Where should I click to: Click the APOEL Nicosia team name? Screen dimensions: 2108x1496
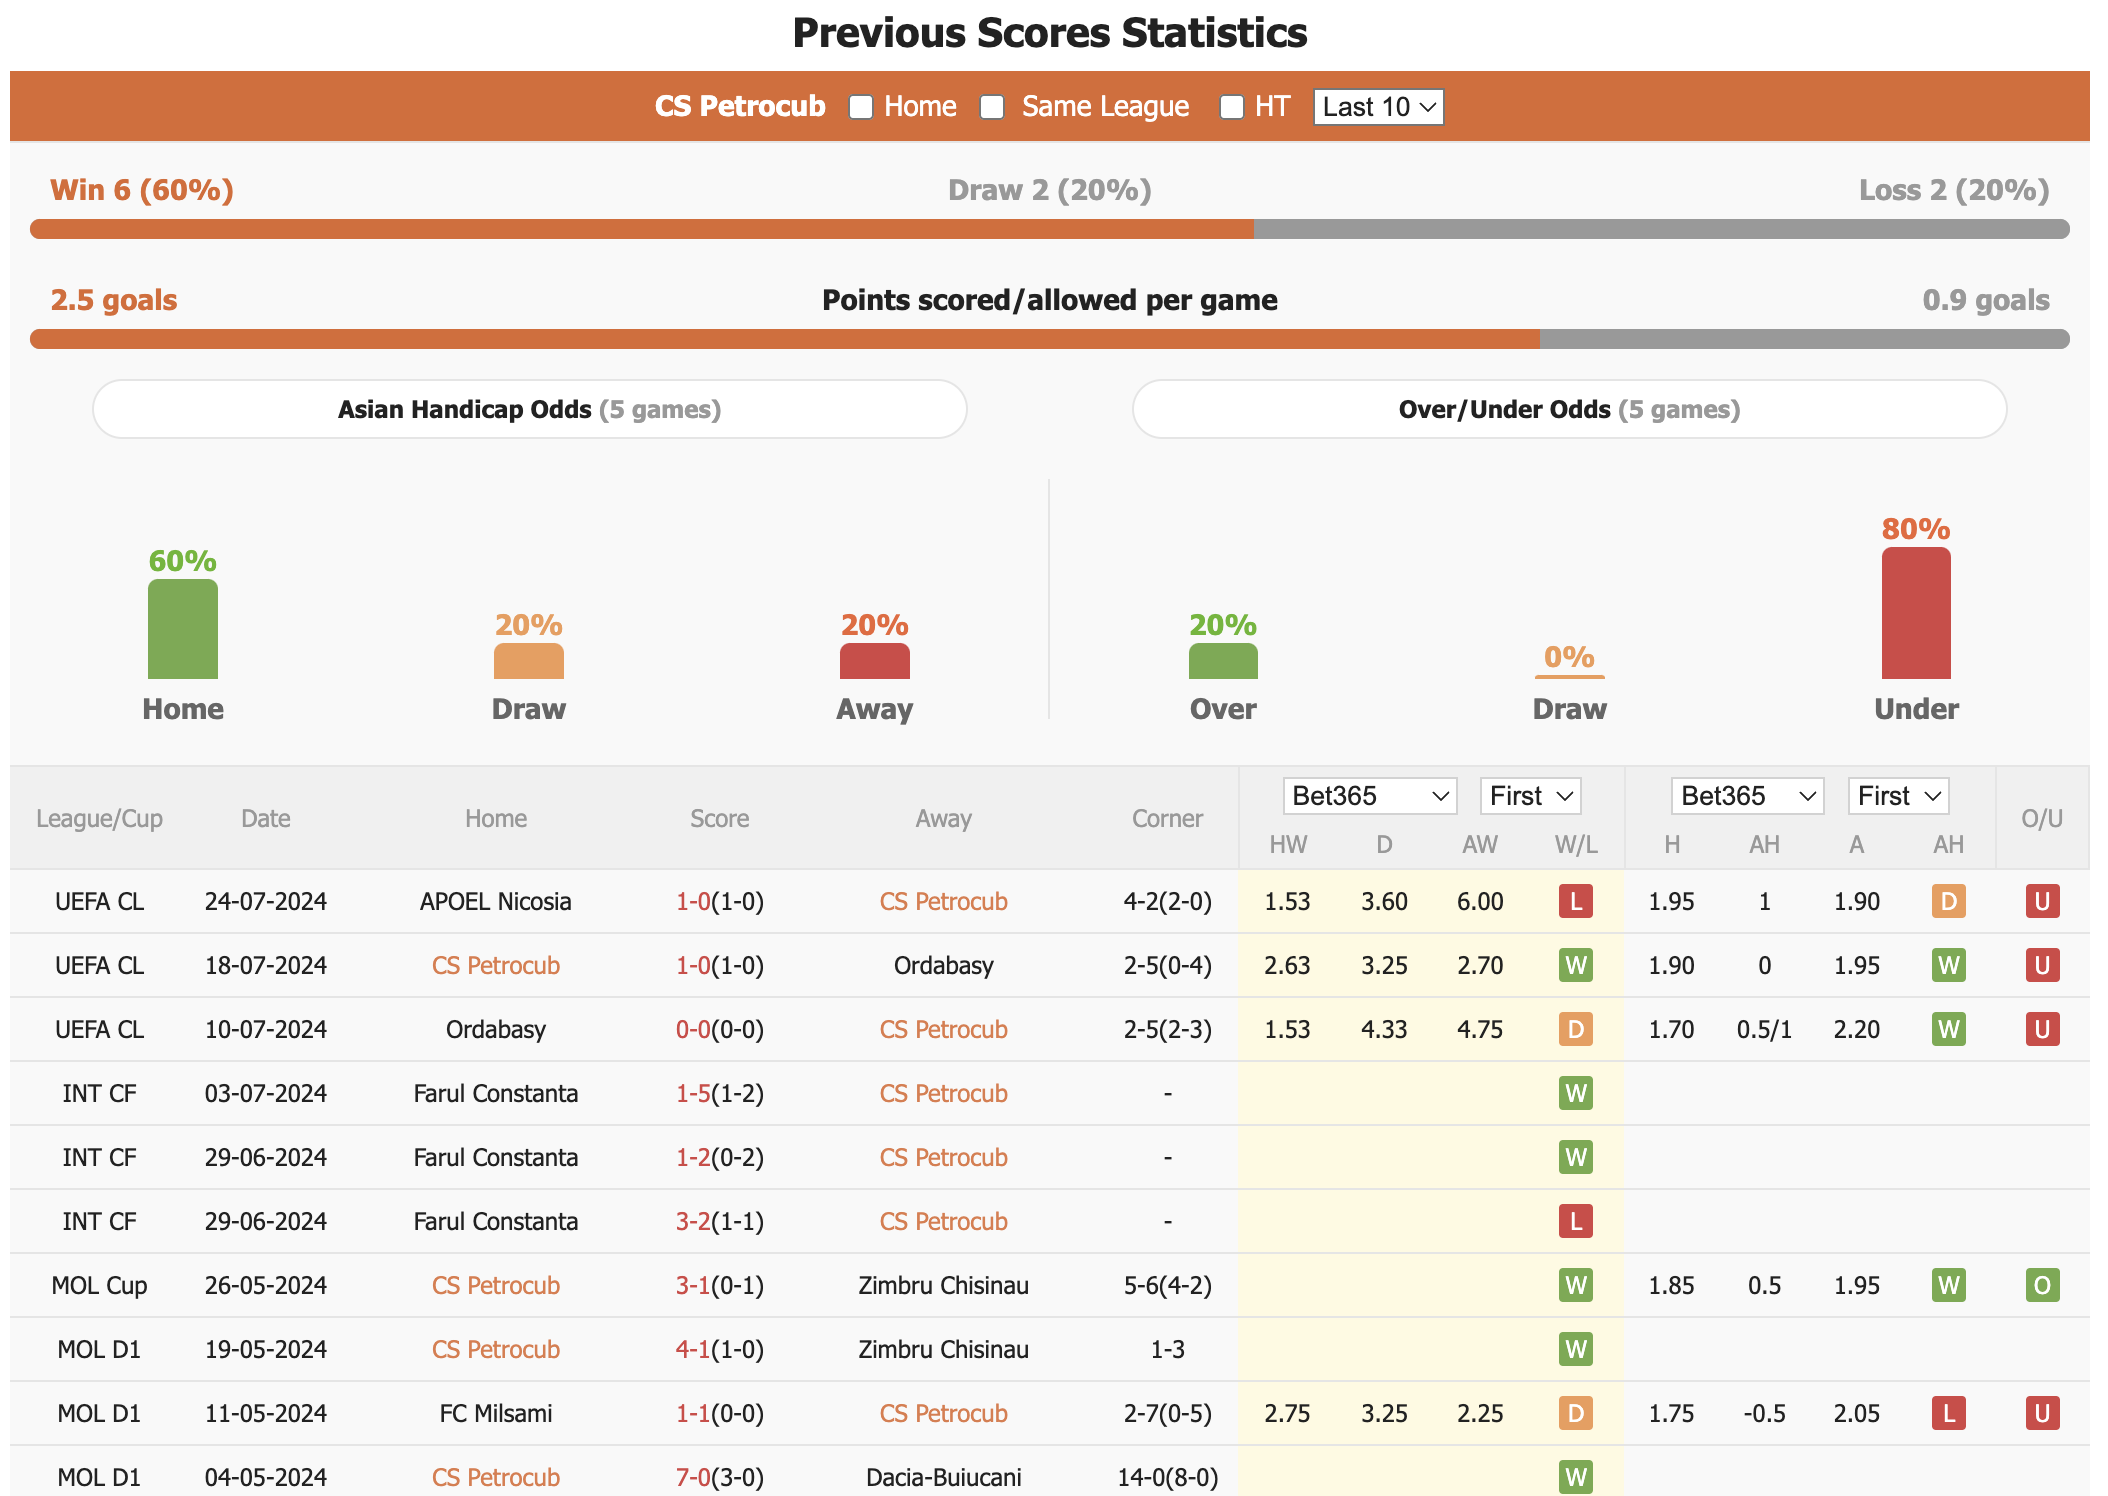[495, 901]
